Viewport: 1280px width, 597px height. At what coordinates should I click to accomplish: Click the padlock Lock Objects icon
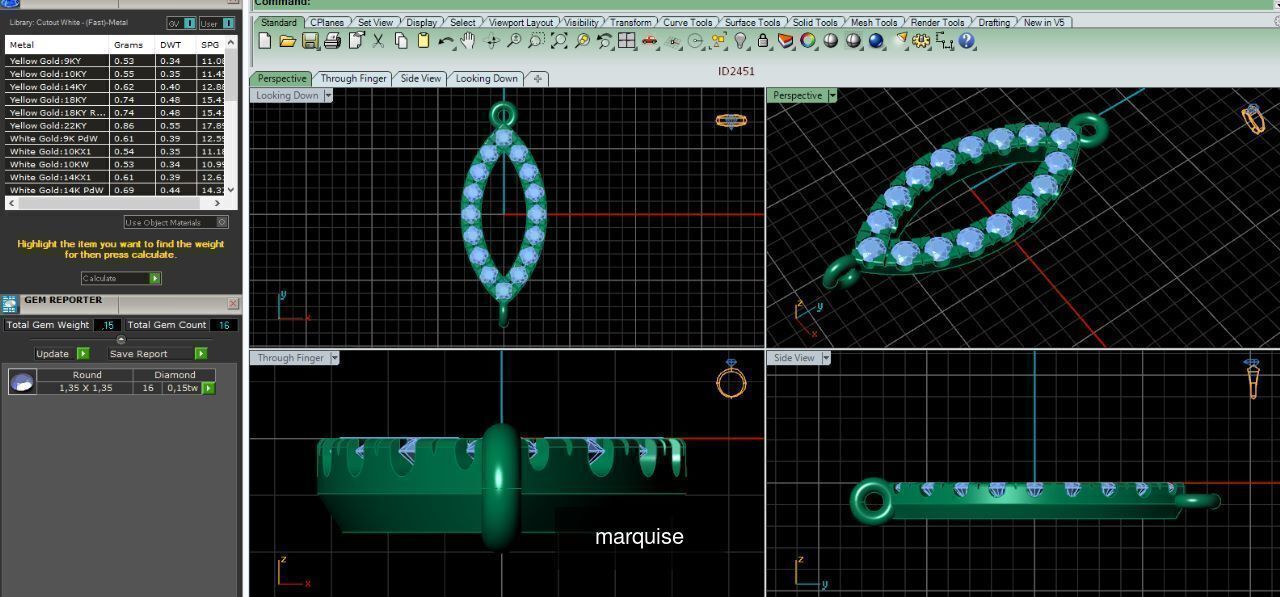(x=763, y=41)
